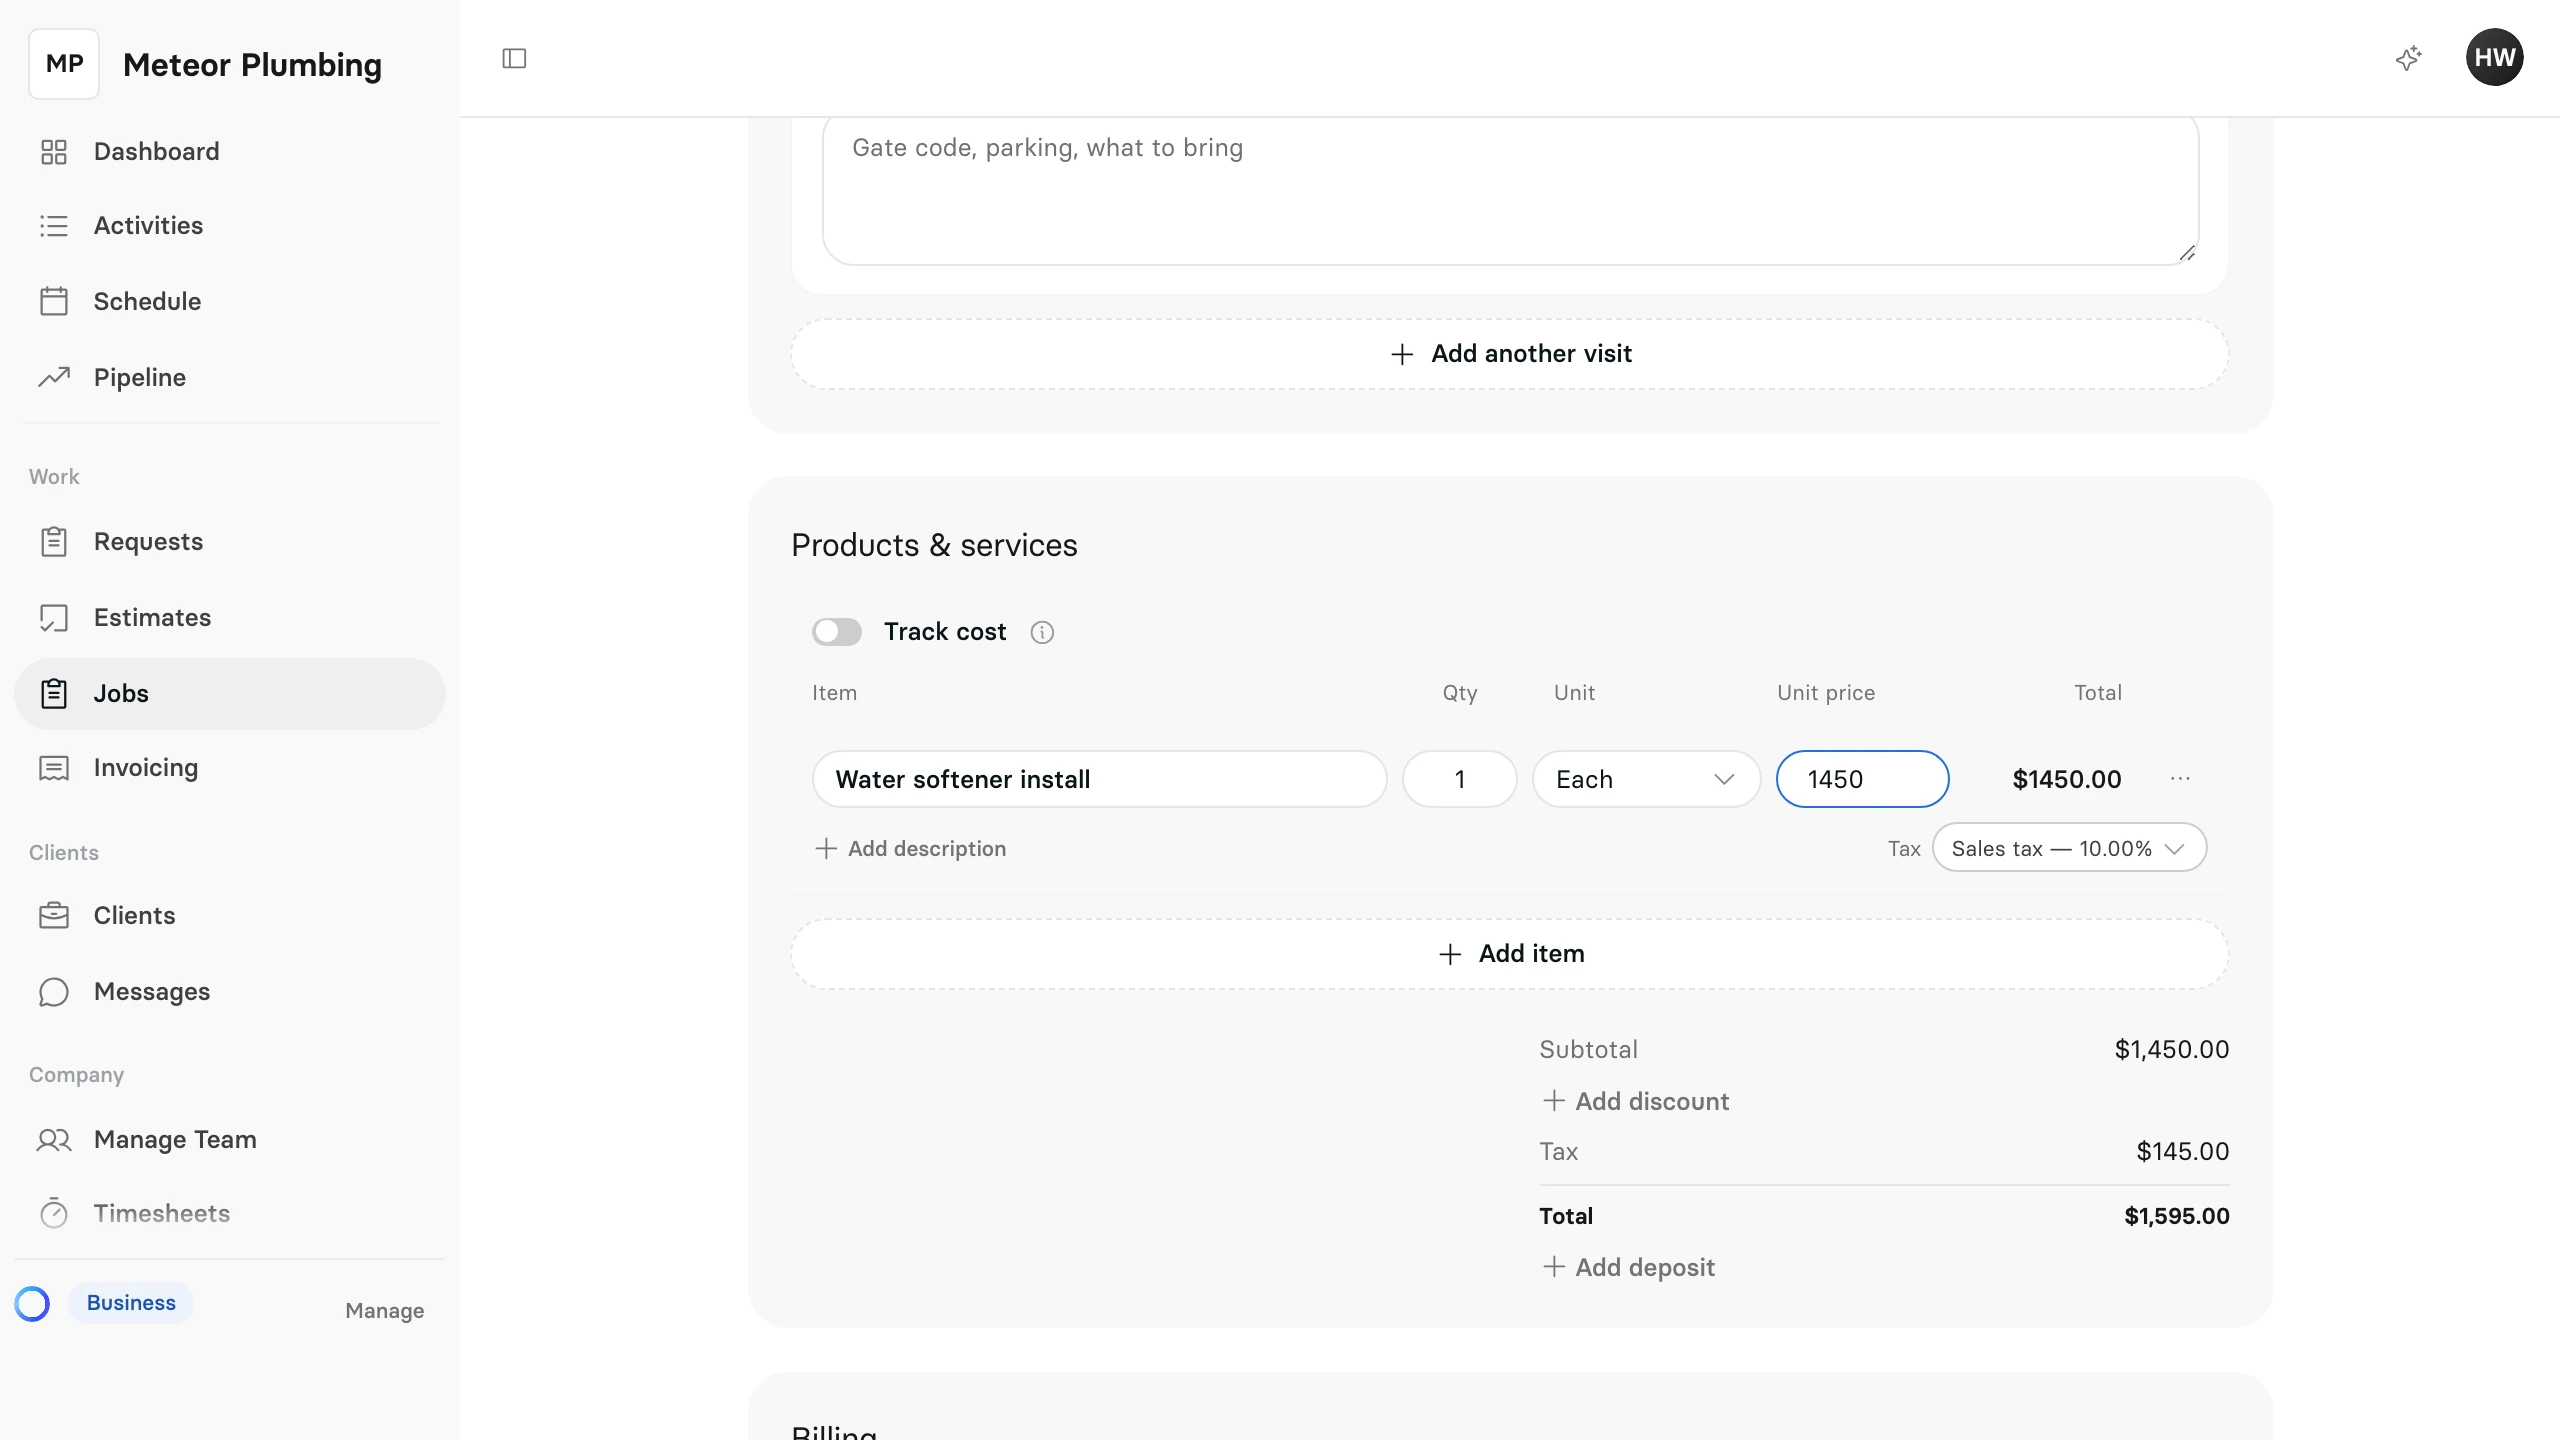2560x1440 pixels.
Task: Click the Timesheets stopwatch icon
Action: click(54, 1213)
